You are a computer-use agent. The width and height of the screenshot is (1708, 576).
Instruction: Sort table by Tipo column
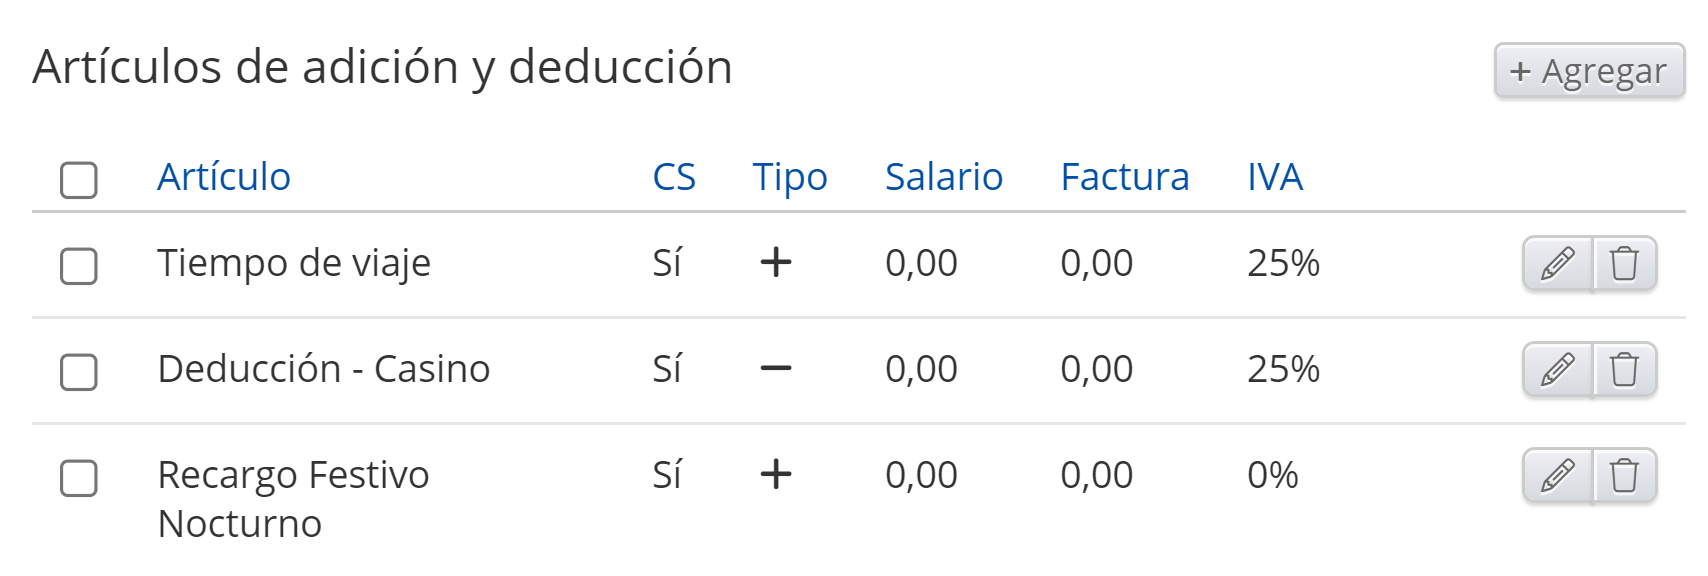pos(790,177)
